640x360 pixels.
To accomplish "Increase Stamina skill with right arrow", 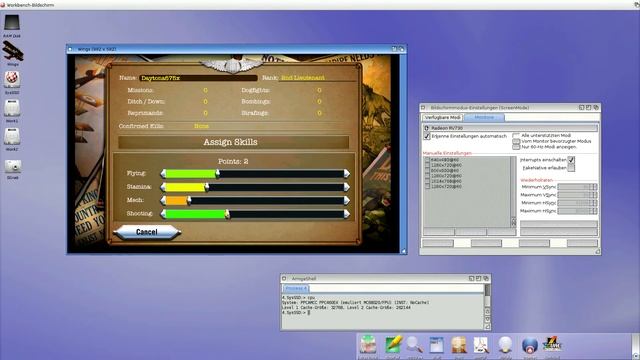I will [x=347, y=187].
